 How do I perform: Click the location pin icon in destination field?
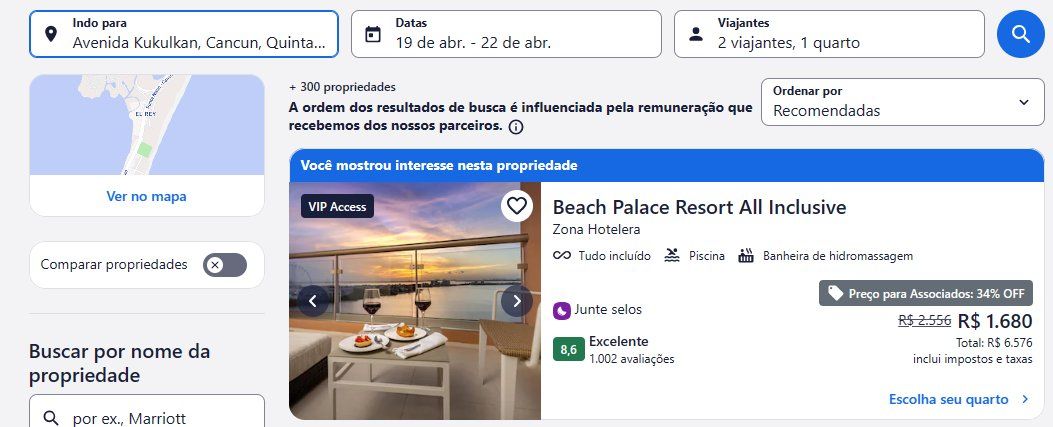coord(51,34)
